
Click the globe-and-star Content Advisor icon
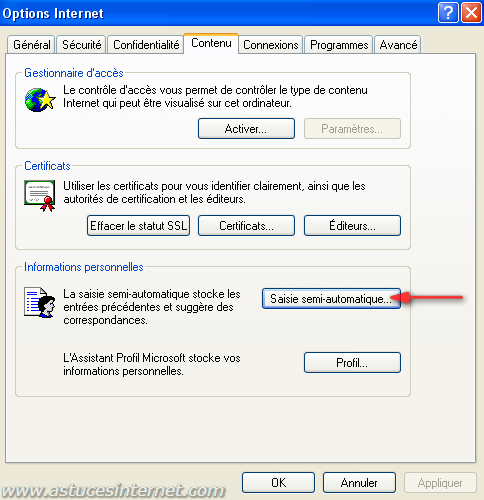[x=40, y=100]
